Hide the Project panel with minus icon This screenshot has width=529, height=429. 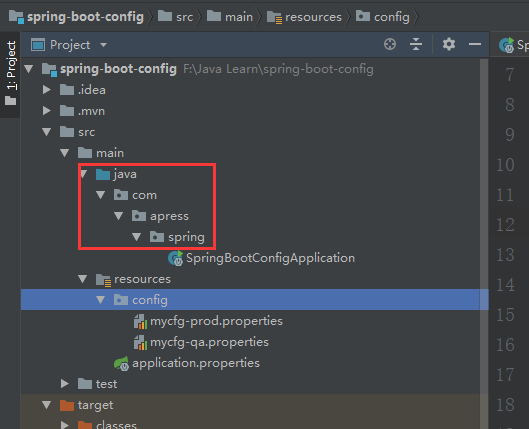coord(475,45)
